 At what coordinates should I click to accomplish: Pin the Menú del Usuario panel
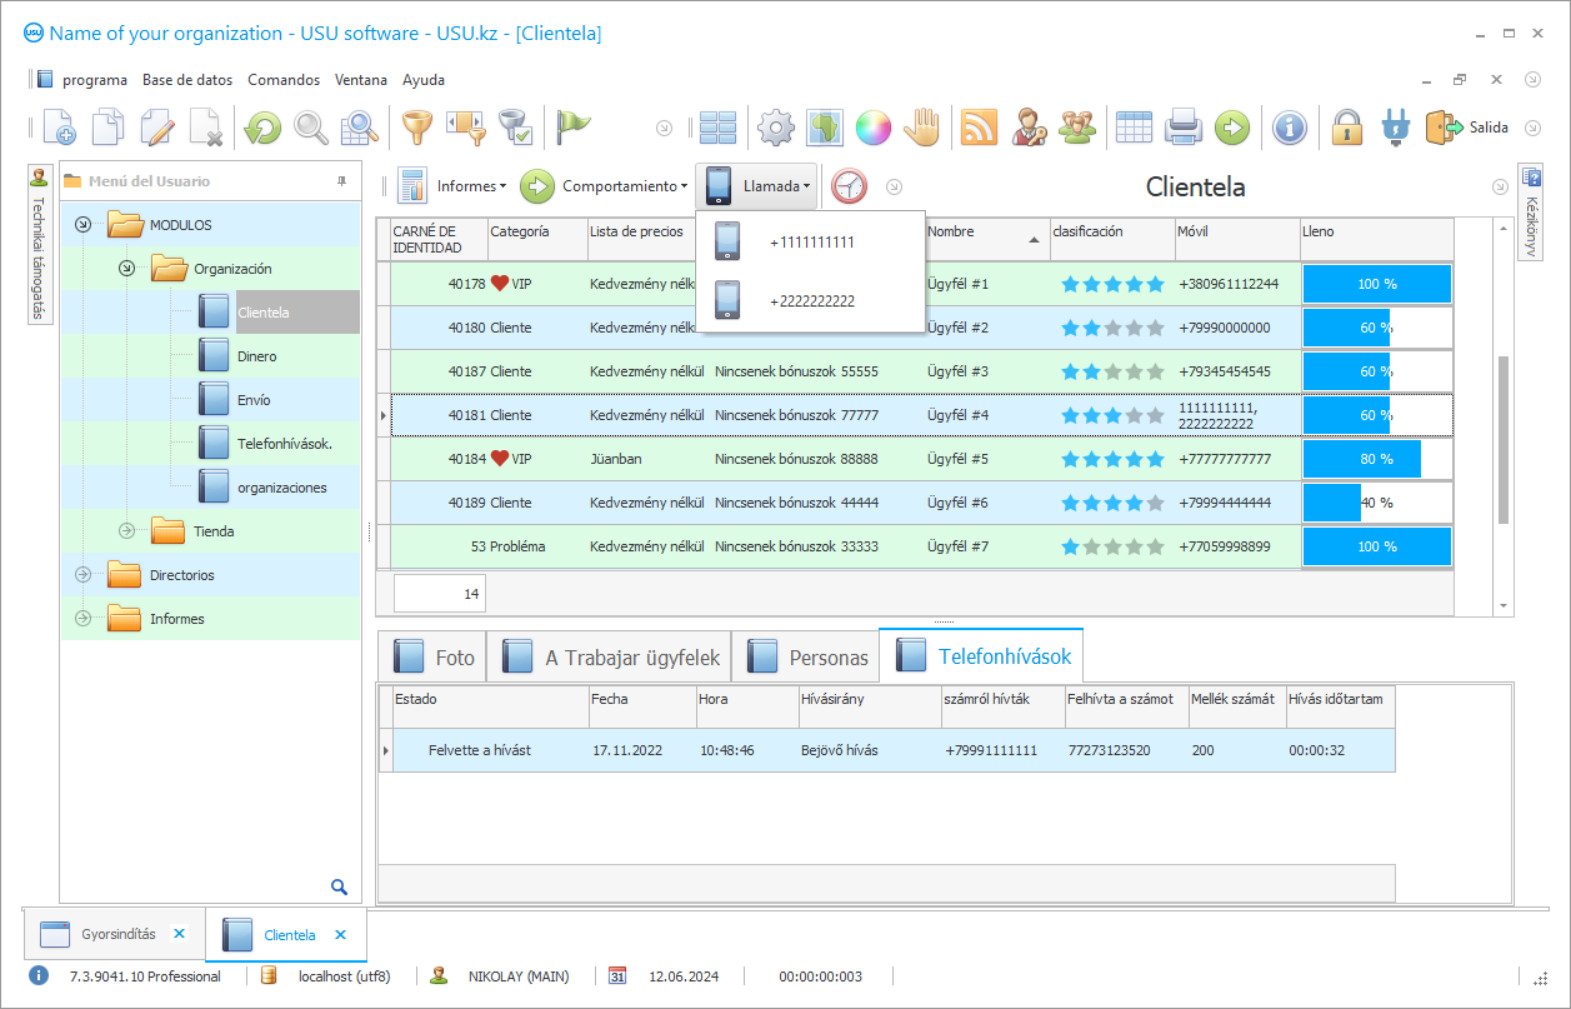[342, 181]
